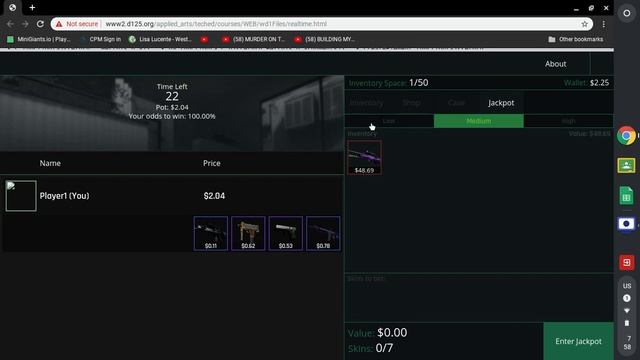Choose the Medium jackpot tier
Viewport: 640px width, 360px height.
(479, 121)
